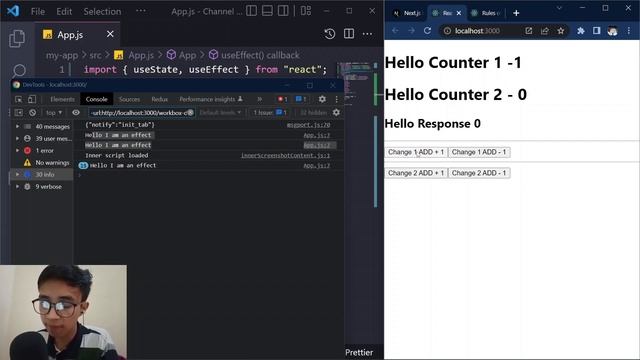Image resolution: width=640 pixels, height=360 pixels.
Task: Open timeline history icon in editor toolbar
Action: tap(330, 34)
